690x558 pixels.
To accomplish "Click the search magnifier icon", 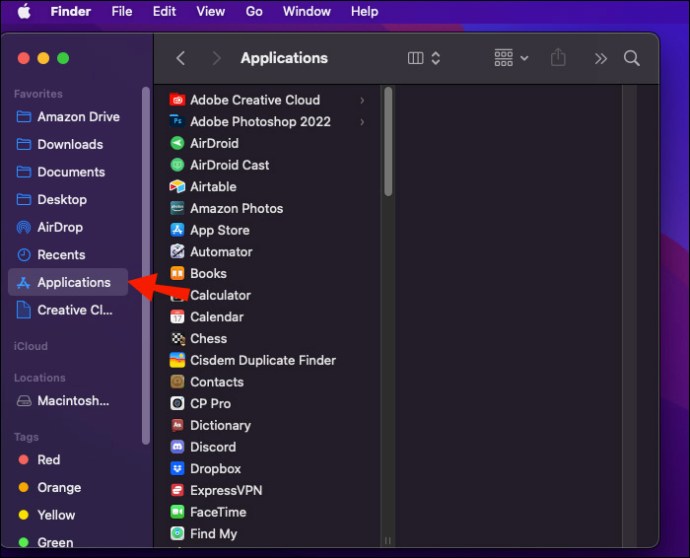I will (631, 58).
